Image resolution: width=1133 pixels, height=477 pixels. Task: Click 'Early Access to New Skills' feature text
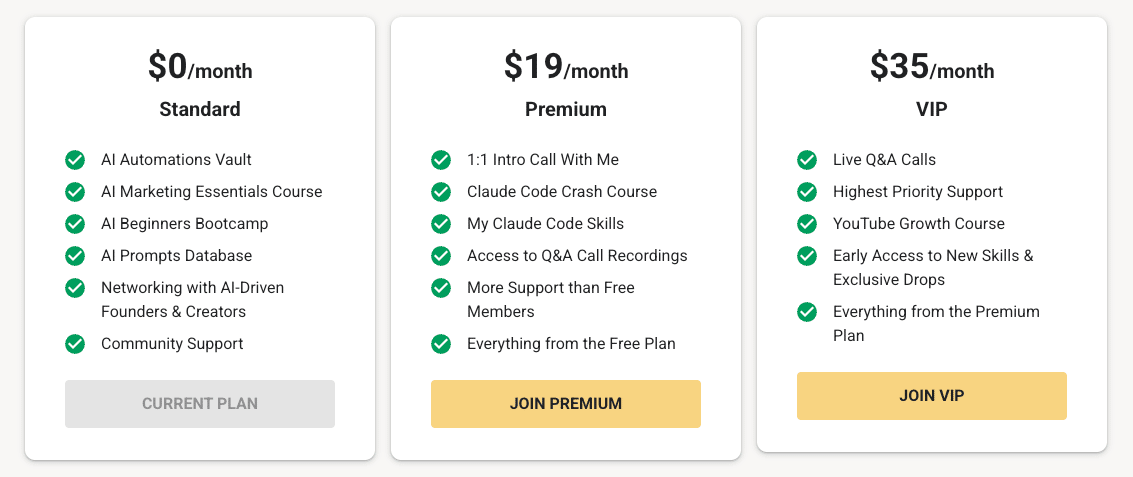933,256
